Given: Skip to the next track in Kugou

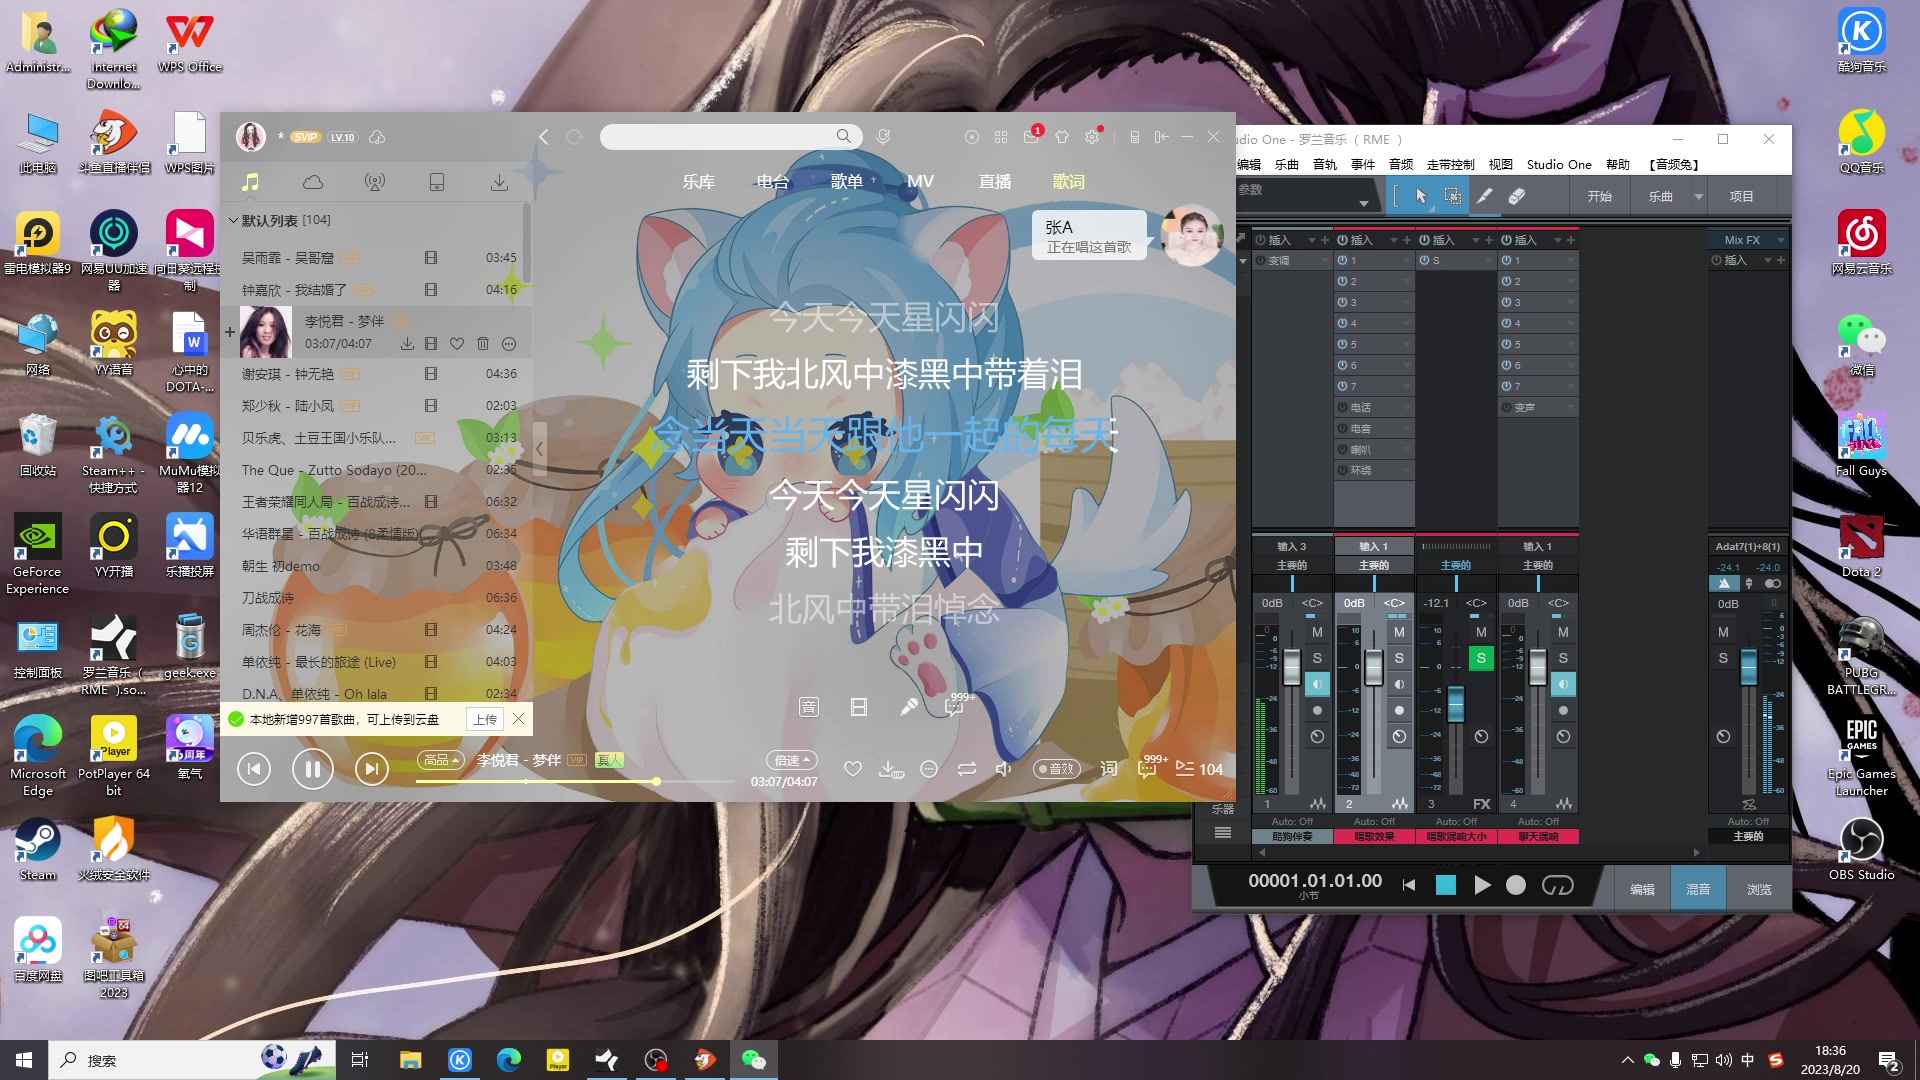Looking at the screenshot, I should point(371,769).
